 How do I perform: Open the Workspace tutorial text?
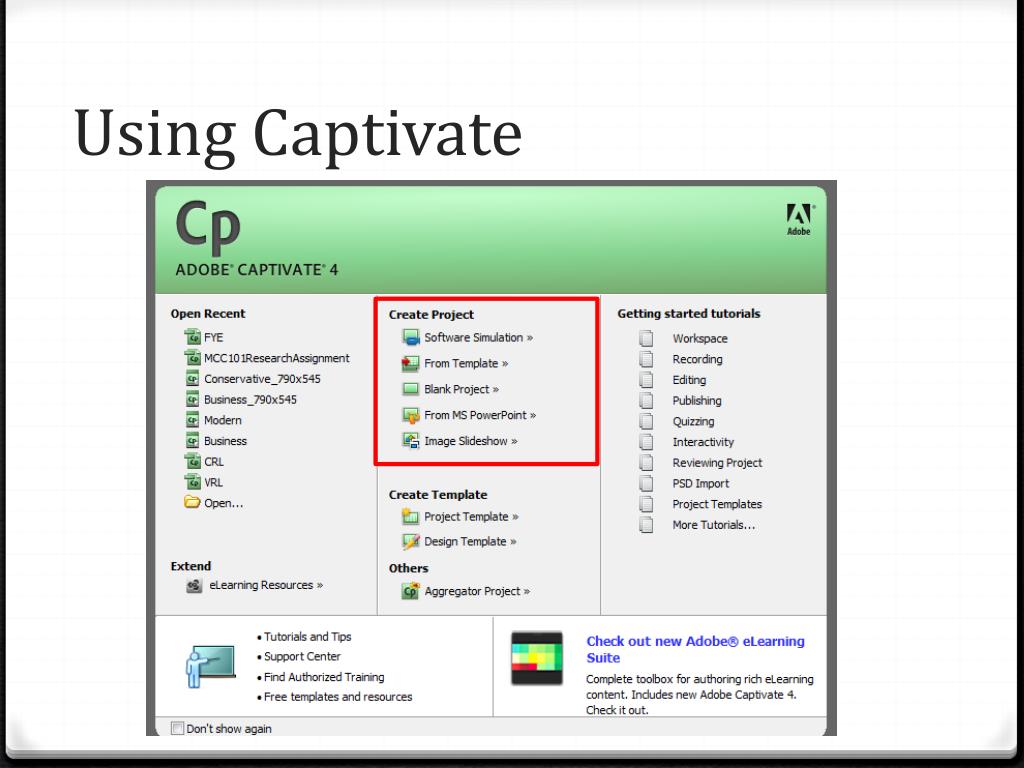tap(699, 338)
